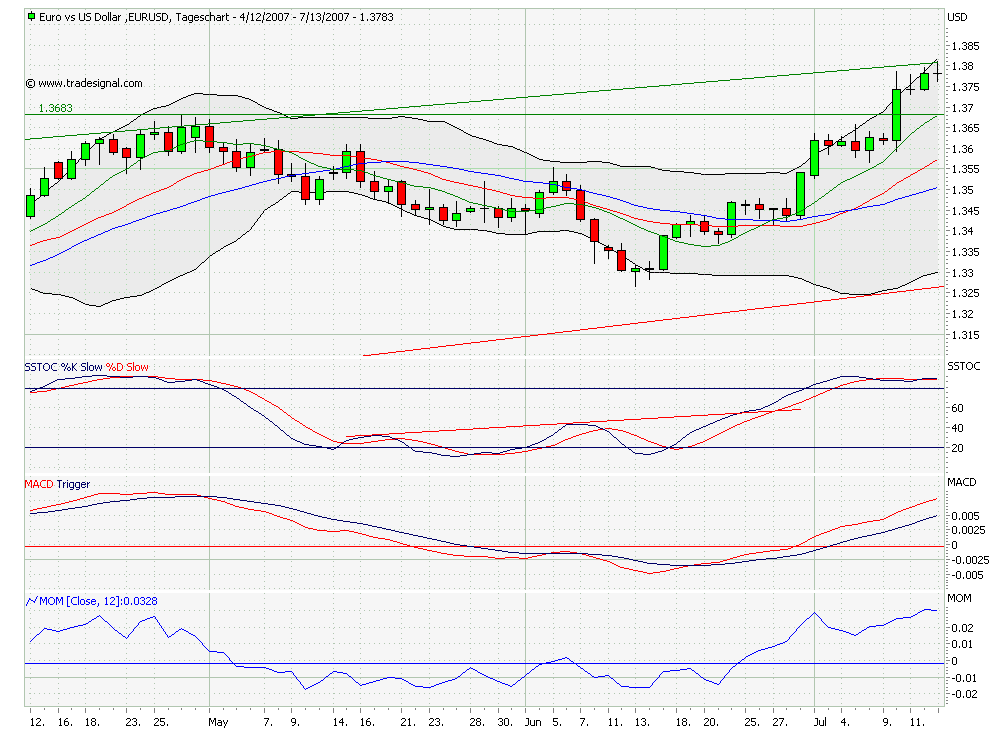Image resolution: width=1003 pixels, height=739 pixels.
Task: Click the 0.02 value on the MOM axis
Action: (963, 628)
